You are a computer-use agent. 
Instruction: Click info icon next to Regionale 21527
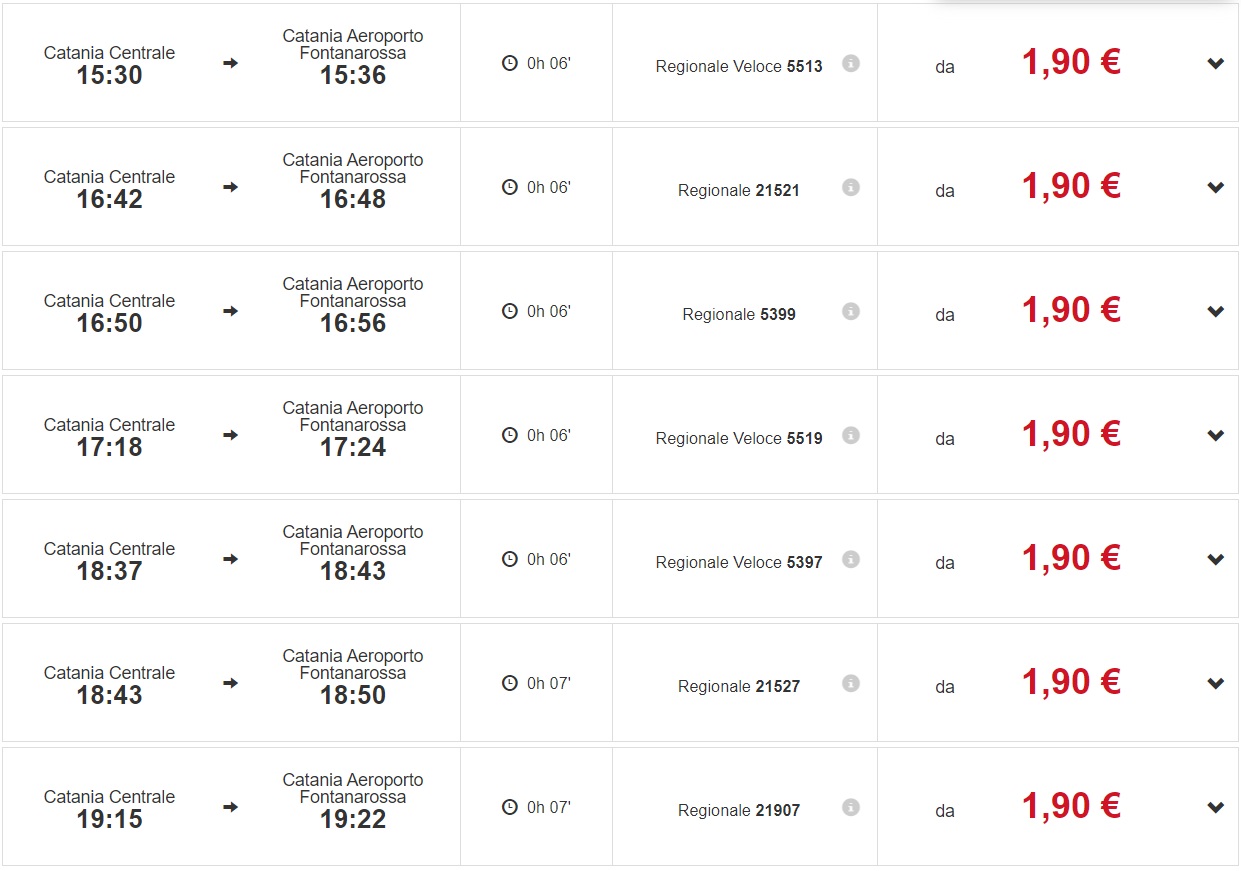(850, 683)
